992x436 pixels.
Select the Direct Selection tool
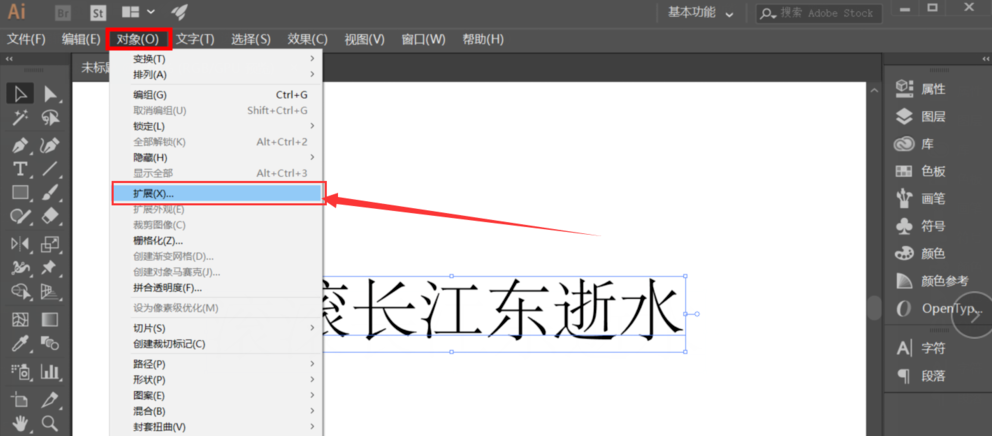(50, 94)
